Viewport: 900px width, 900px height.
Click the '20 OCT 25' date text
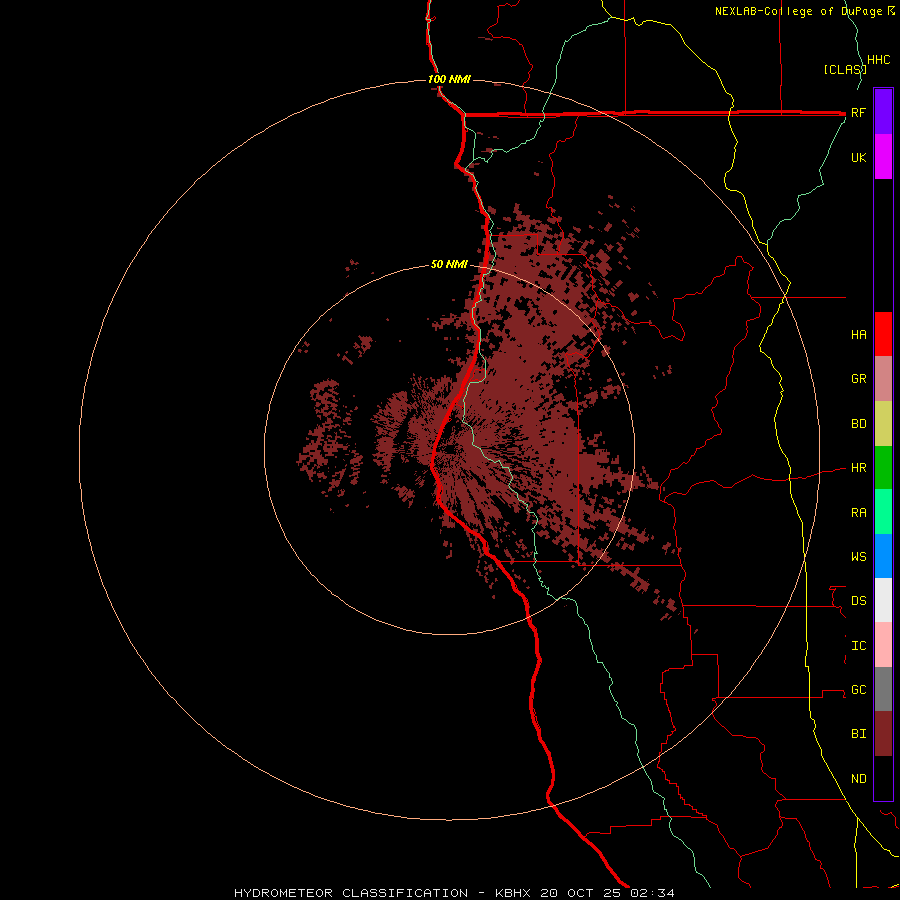581,893
